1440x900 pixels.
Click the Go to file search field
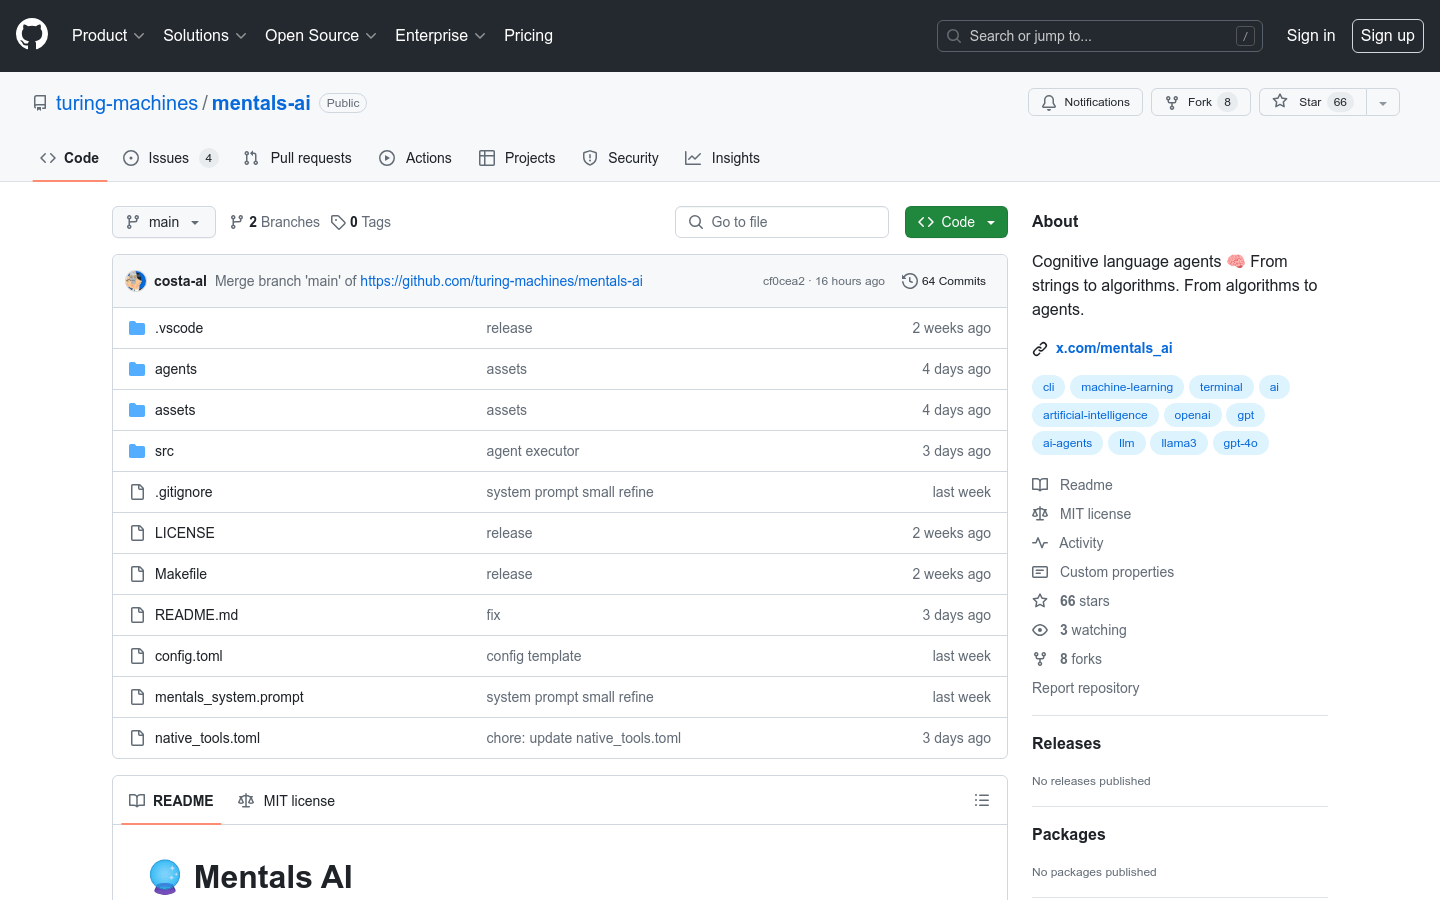tap(782, 222)
